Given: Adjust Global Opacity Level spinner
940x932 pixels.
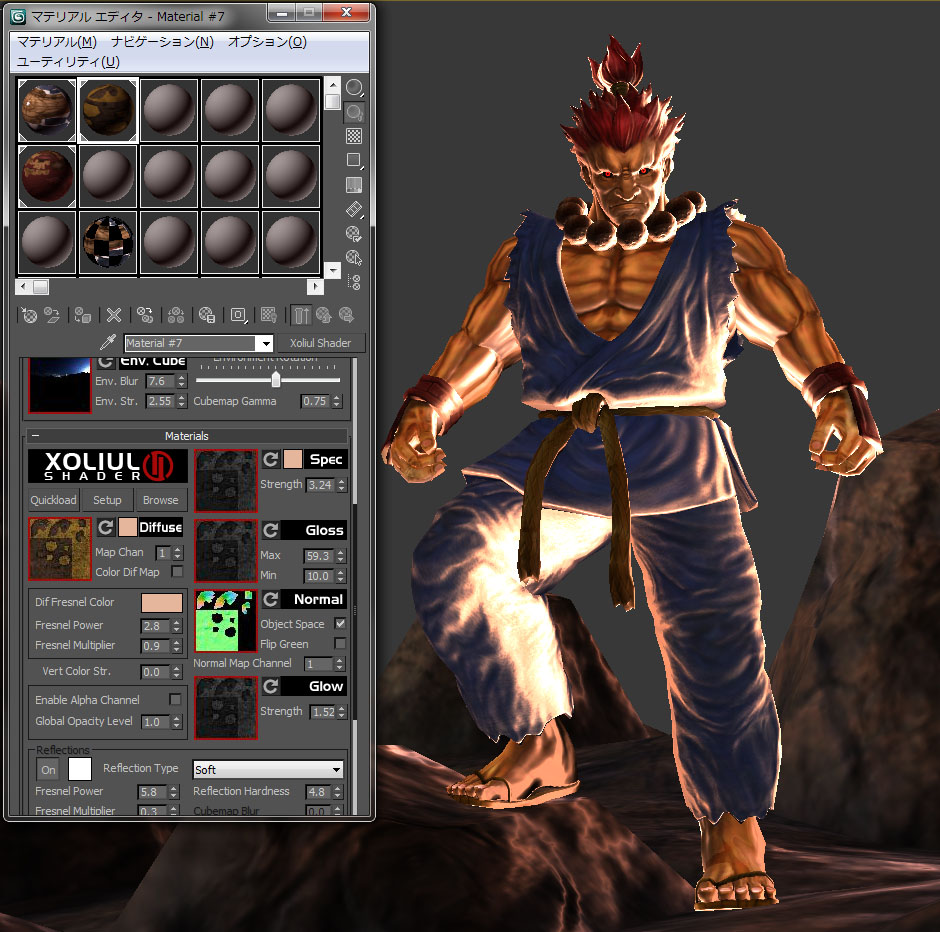Looking at the screenshot, I should coord(176,722).
